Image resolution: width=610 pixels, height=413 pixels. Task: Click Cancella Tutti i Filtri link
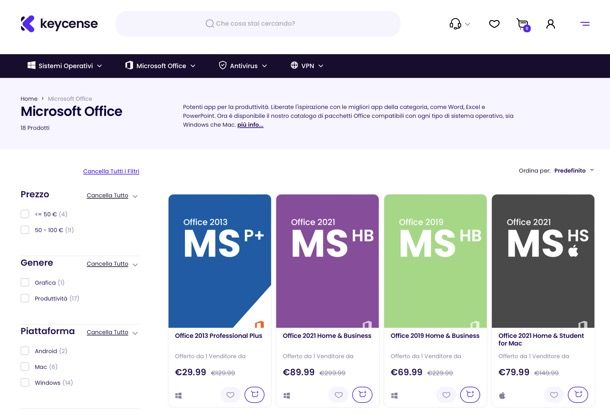tap(111, 171)
